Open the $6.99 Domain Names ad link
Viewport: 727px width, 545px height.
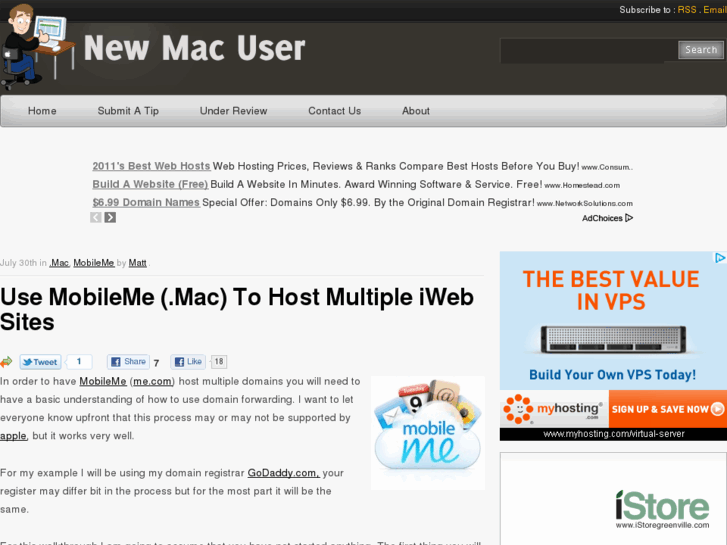pyautogui.click(x=146, y=202)
